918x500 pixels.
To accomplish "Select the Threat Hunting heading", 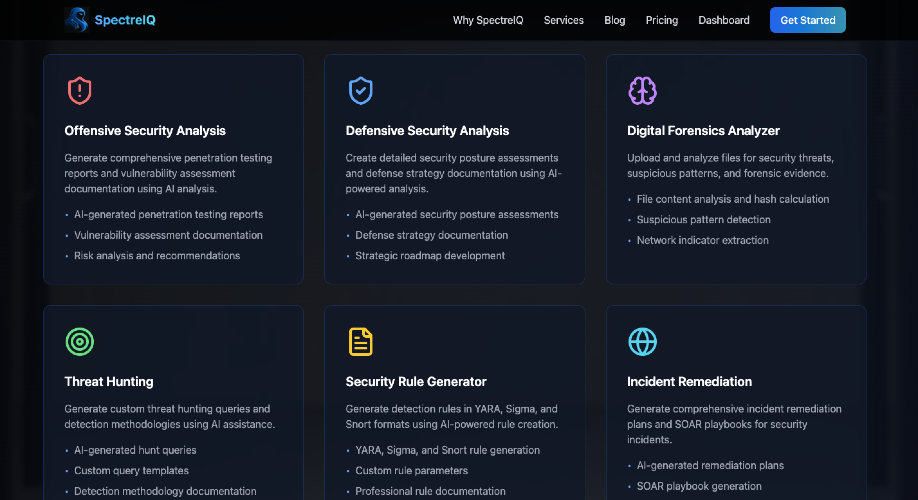I will 109,382.
